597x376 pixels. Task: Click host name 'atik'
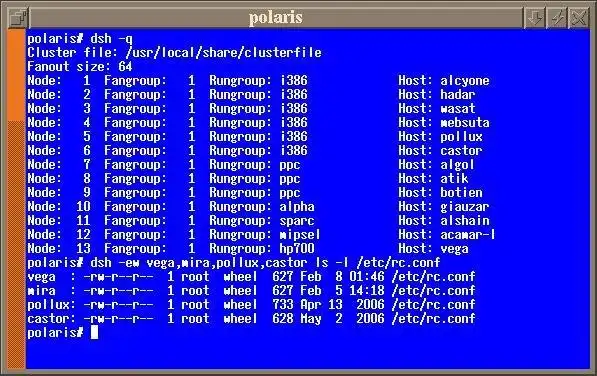click(454, 178)
